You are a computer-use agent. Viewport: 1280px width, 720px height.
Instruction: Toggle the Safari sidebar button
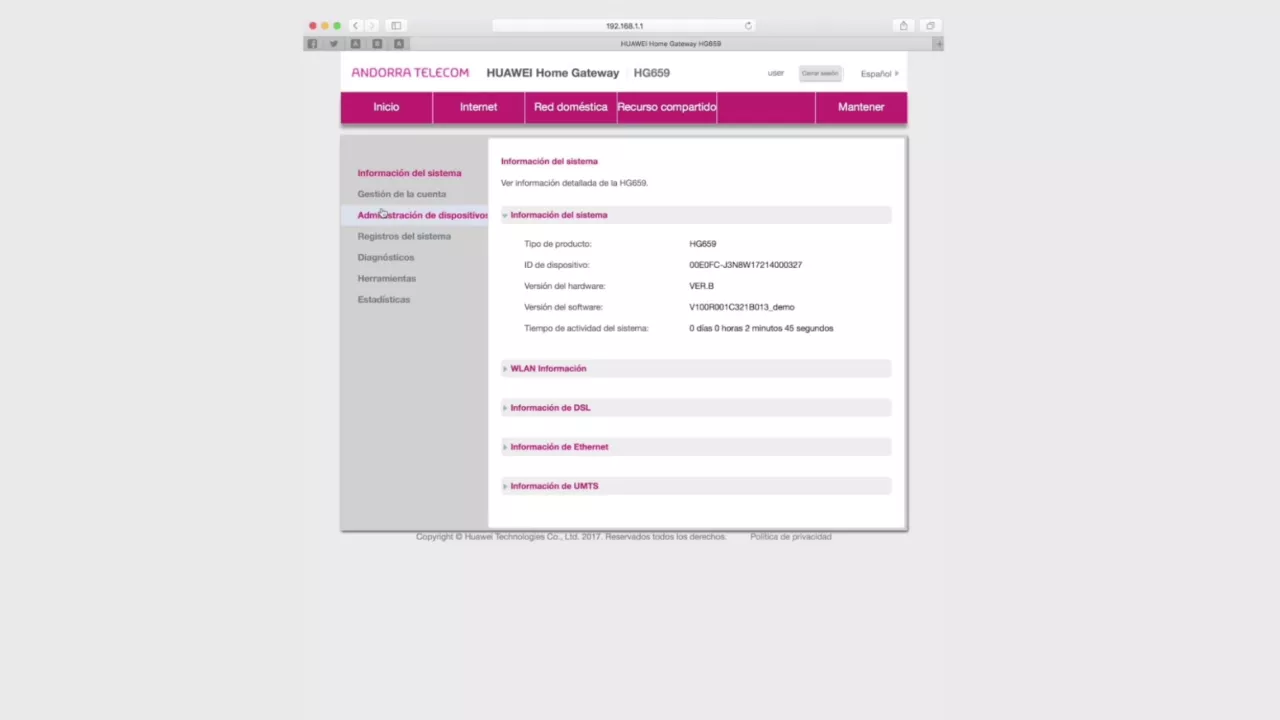point(396,26)
